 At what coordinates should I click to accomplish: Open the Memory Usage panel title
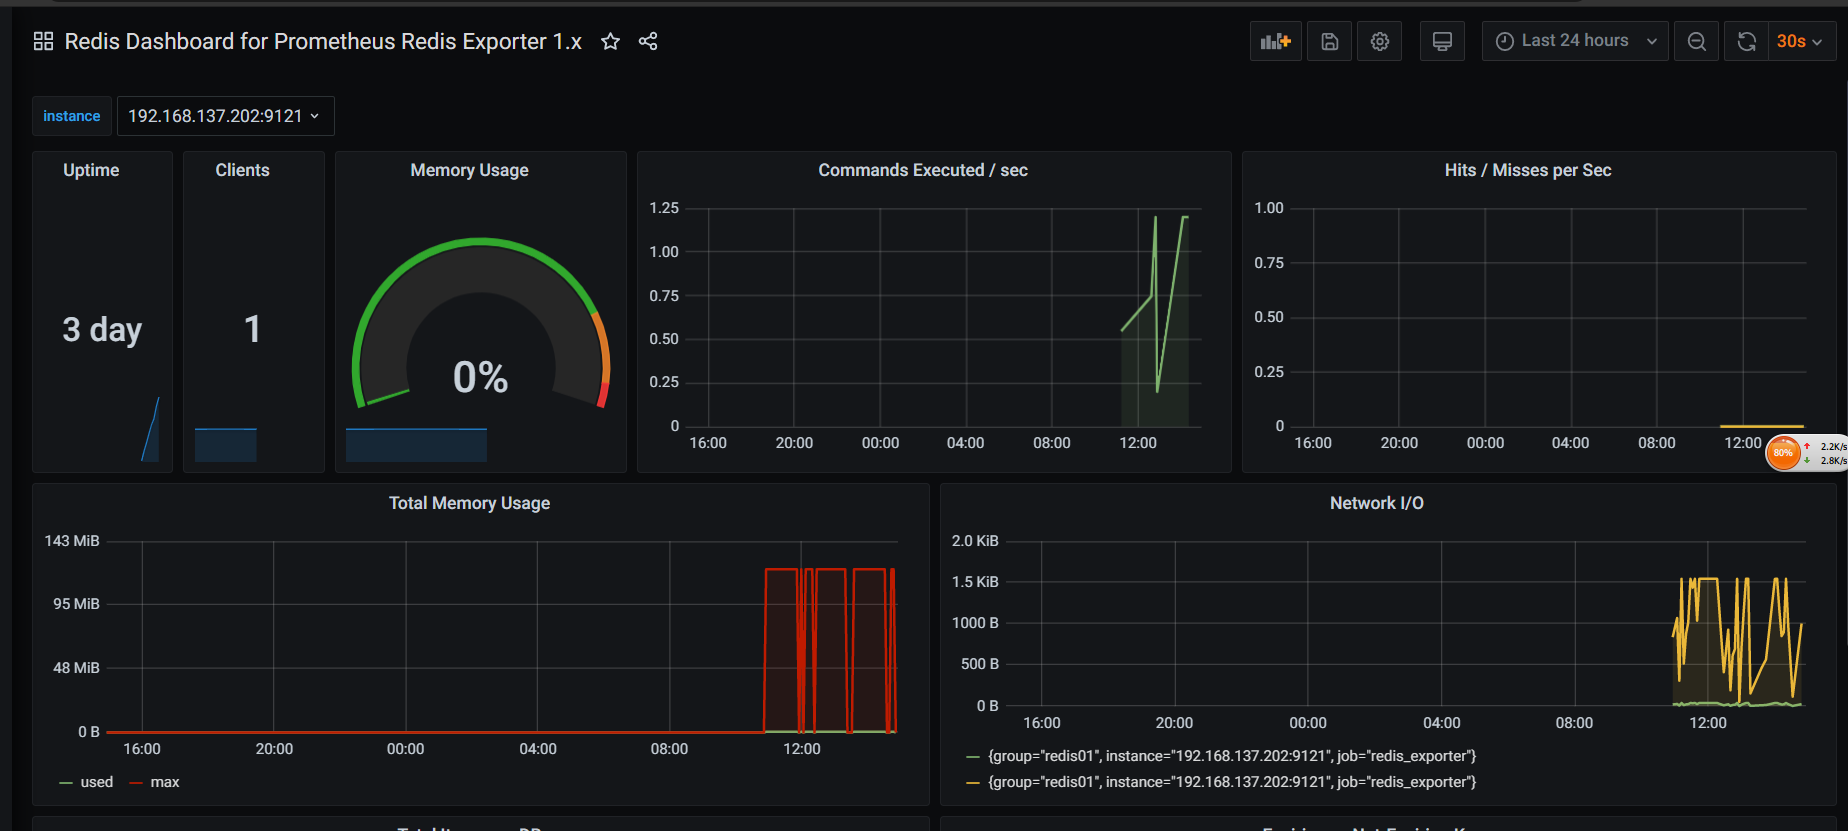click(469, 170)
